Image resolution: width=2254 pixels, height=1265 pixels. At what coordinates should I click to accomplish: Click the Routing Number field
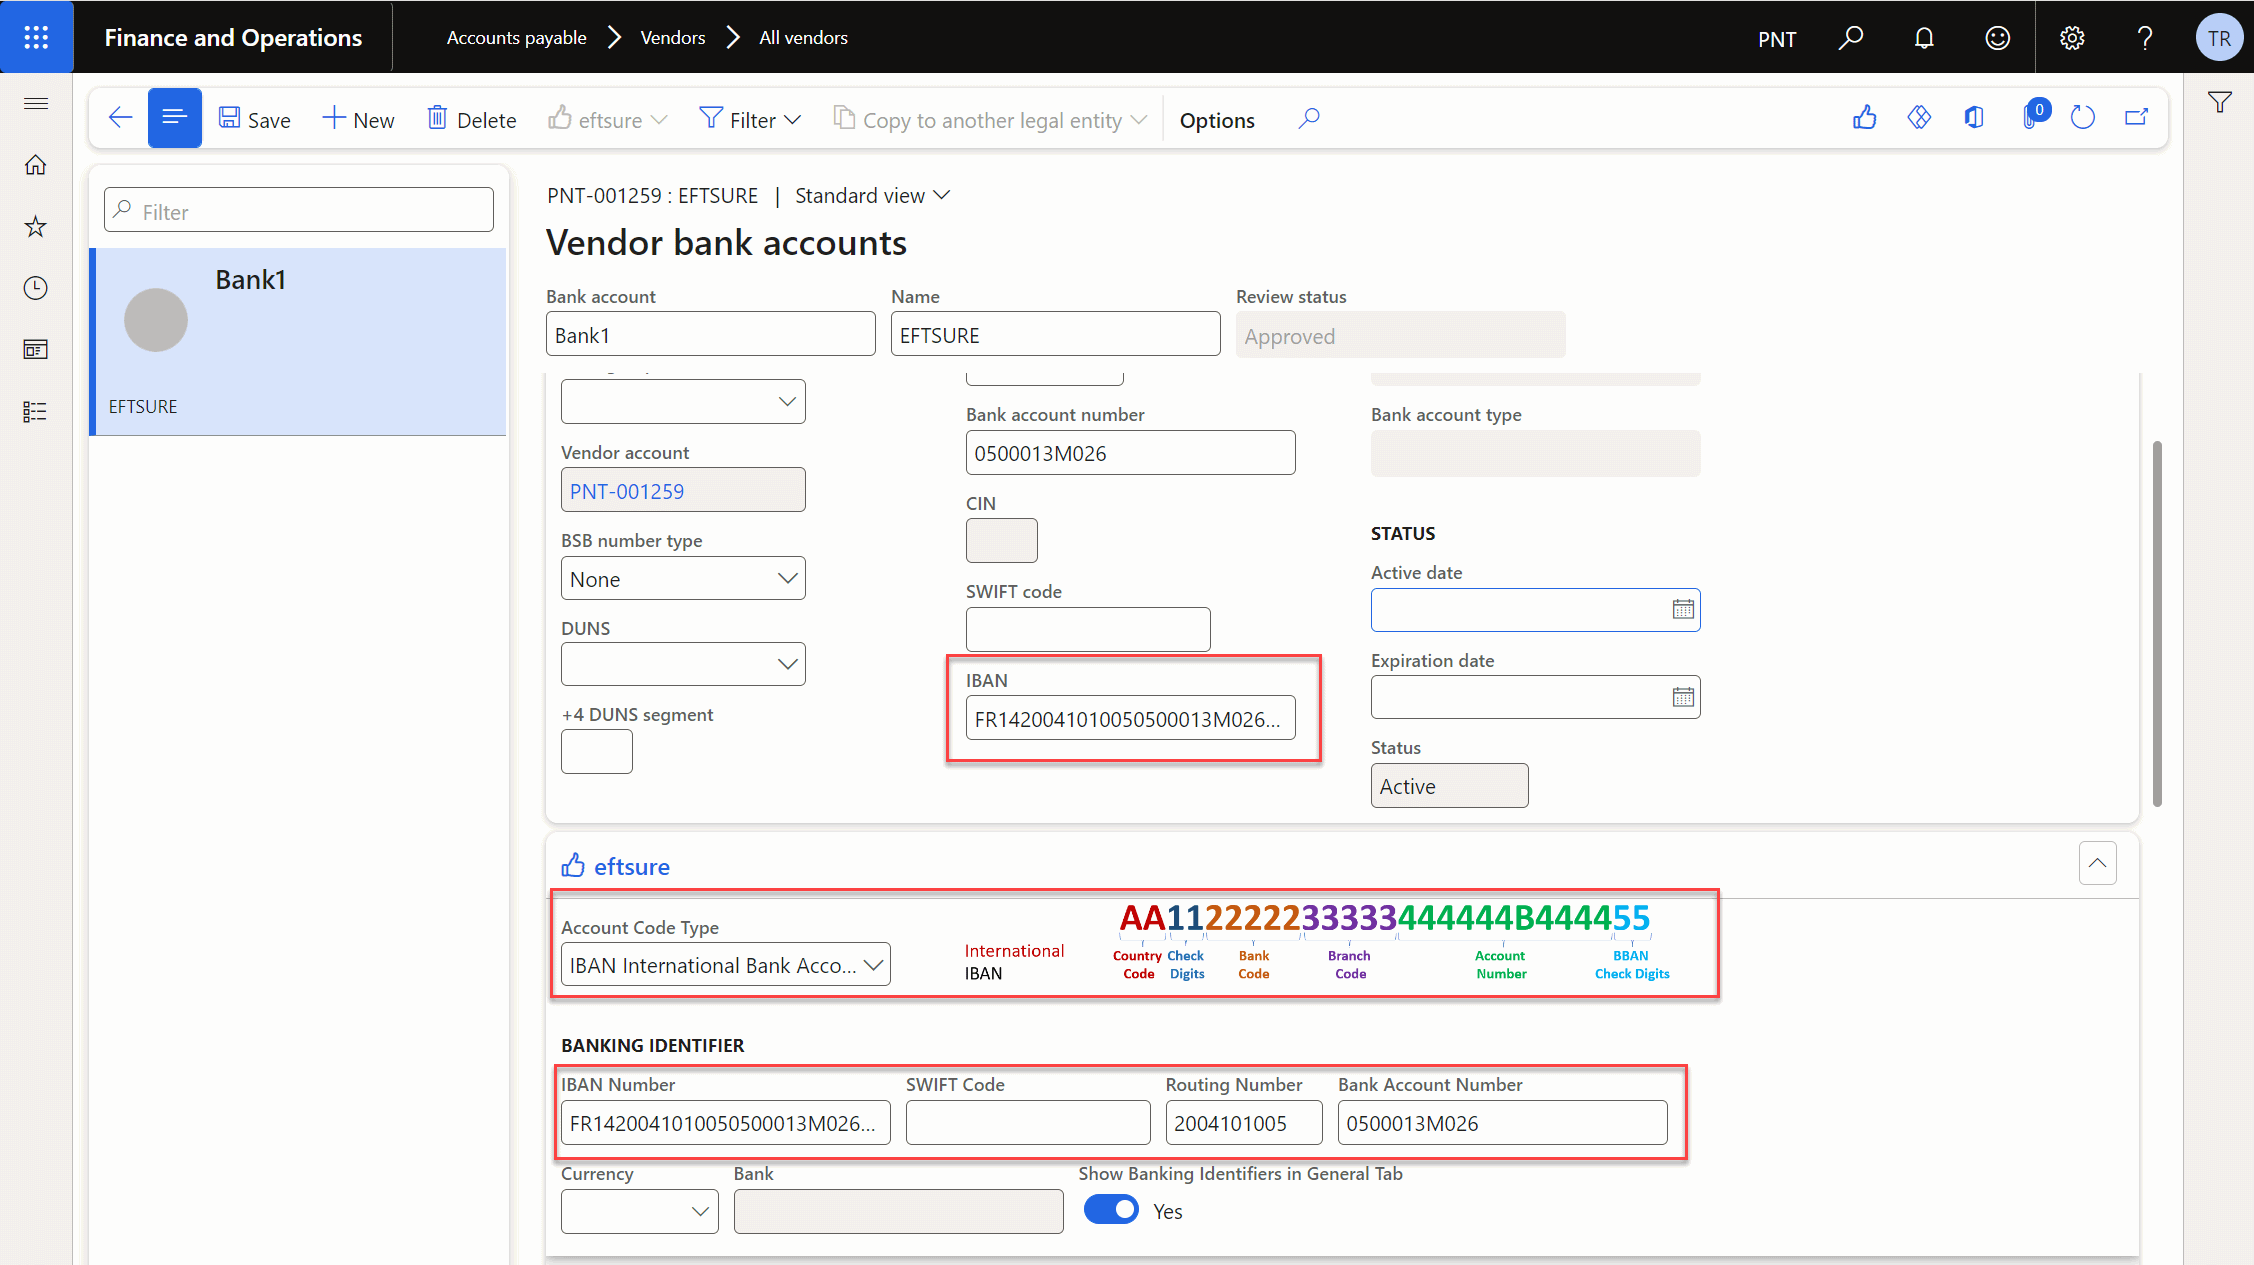[x=1244, y=1123]
